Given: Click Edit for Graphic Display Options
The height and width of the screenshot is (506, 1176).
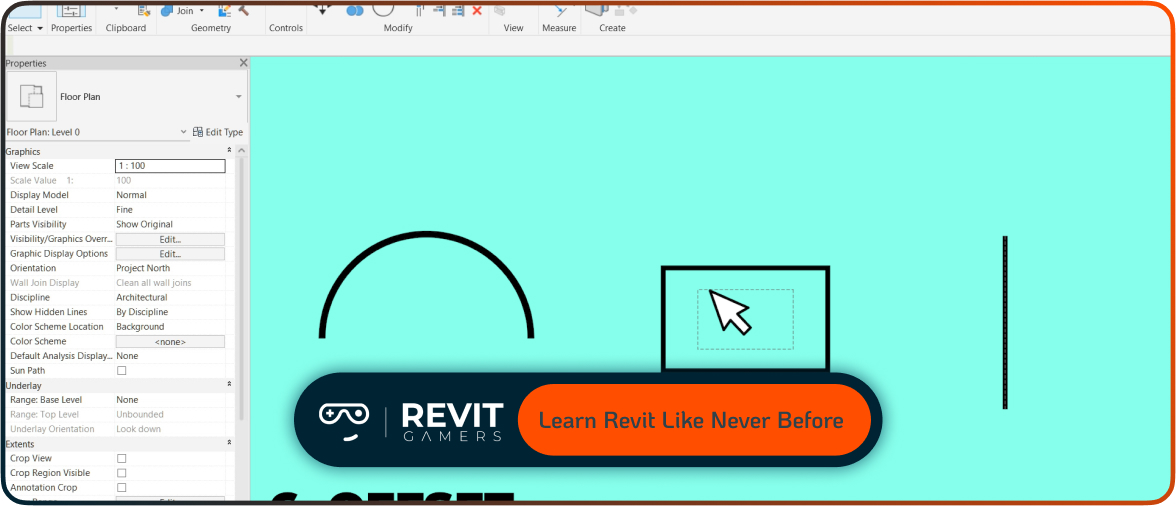Looking at the screenshot, I should 170,254.
